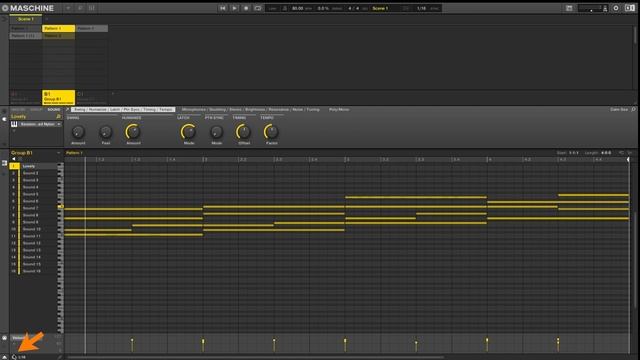640x360 pixels.
Task: Open the Poly/Mono parameter page
Action: point(339,109)
